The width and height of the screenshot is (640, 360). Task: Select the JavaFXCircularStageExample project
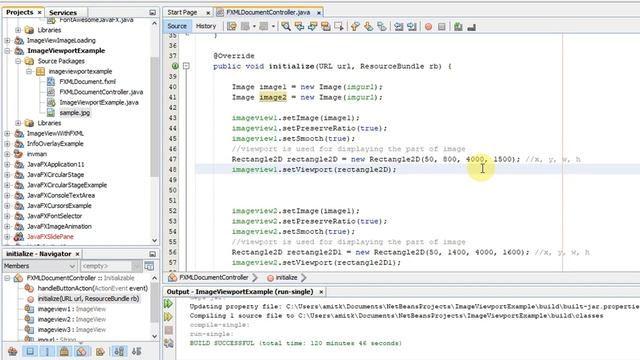[x=67, y=185]
